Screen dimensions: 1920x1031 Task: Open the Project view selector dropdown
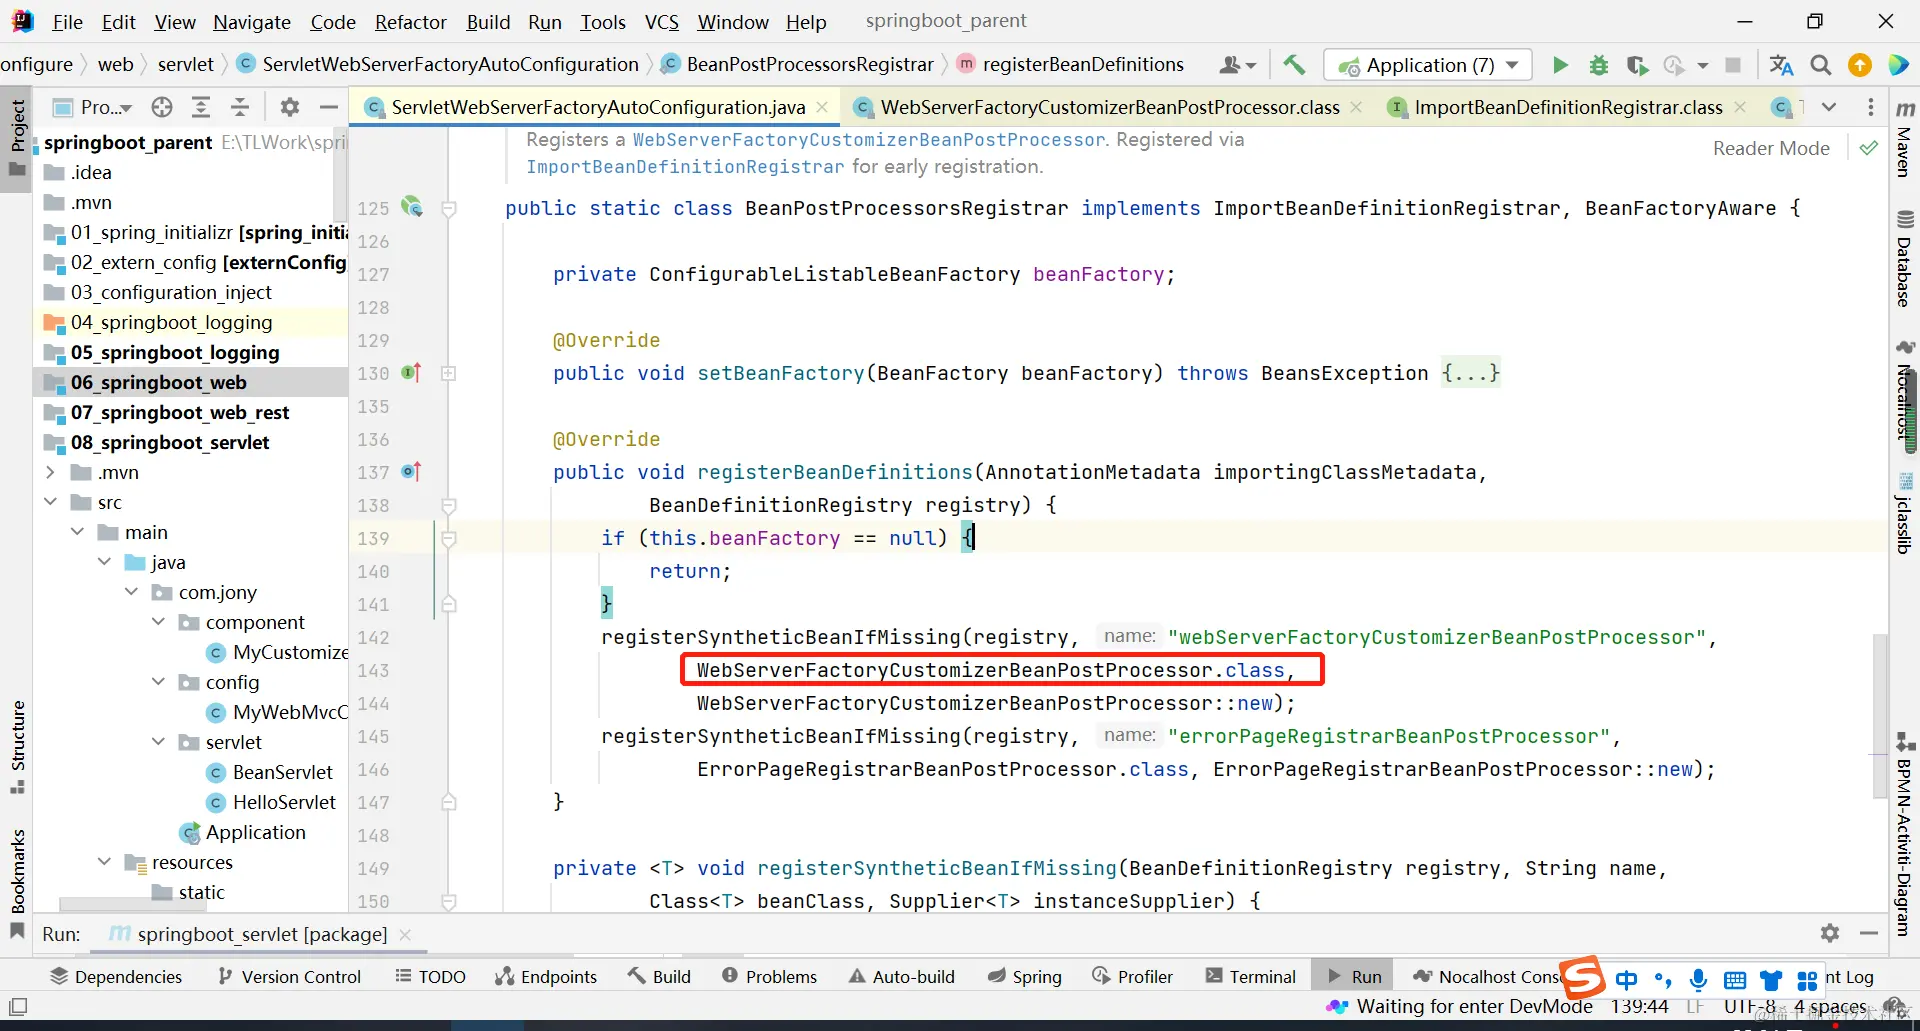[93, 107]
